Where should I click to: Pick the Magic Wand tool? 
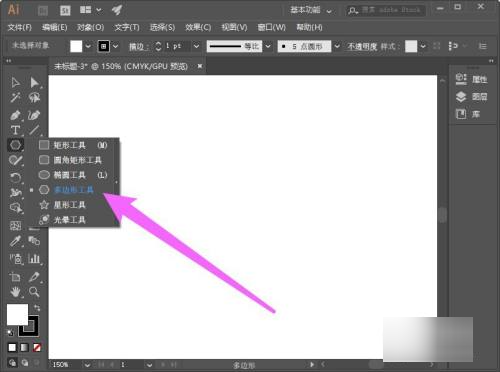(x=15, y=98)
